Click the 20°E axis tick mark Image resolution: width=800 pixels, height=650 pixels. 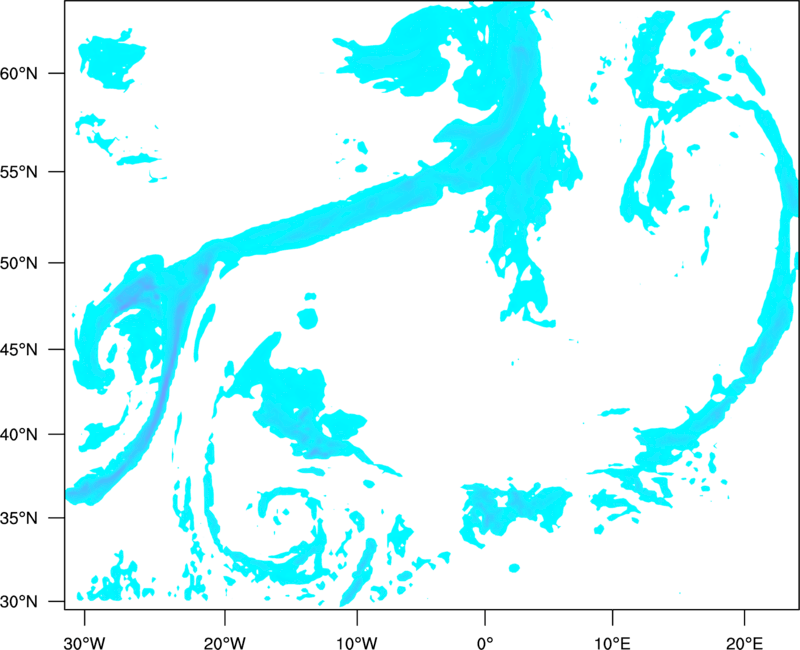point(744,617)
